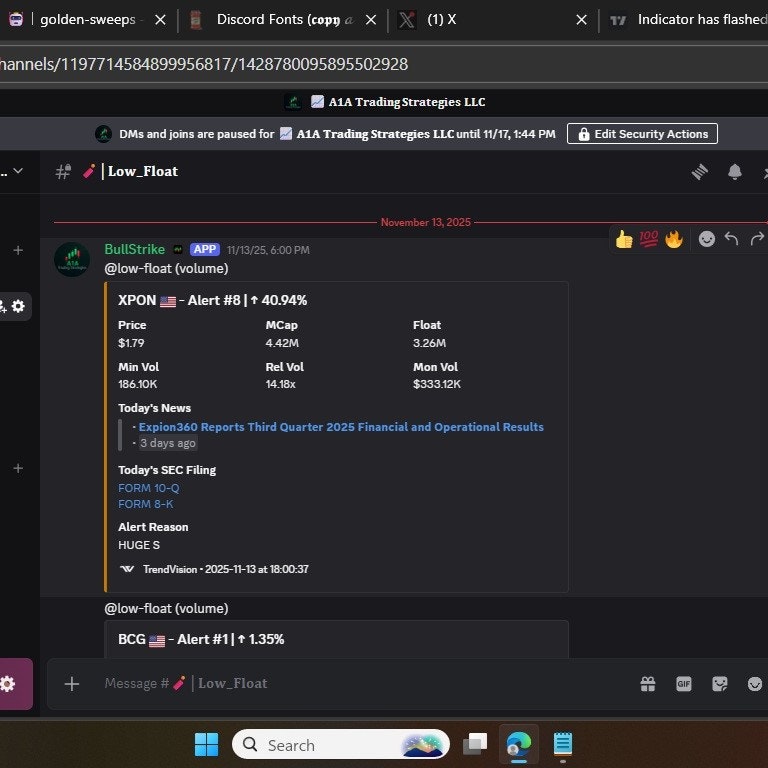The height and width of the screenshot is (768, 768).
Task: Click the Low_Float channel name header
Action: tap(143, 171)
